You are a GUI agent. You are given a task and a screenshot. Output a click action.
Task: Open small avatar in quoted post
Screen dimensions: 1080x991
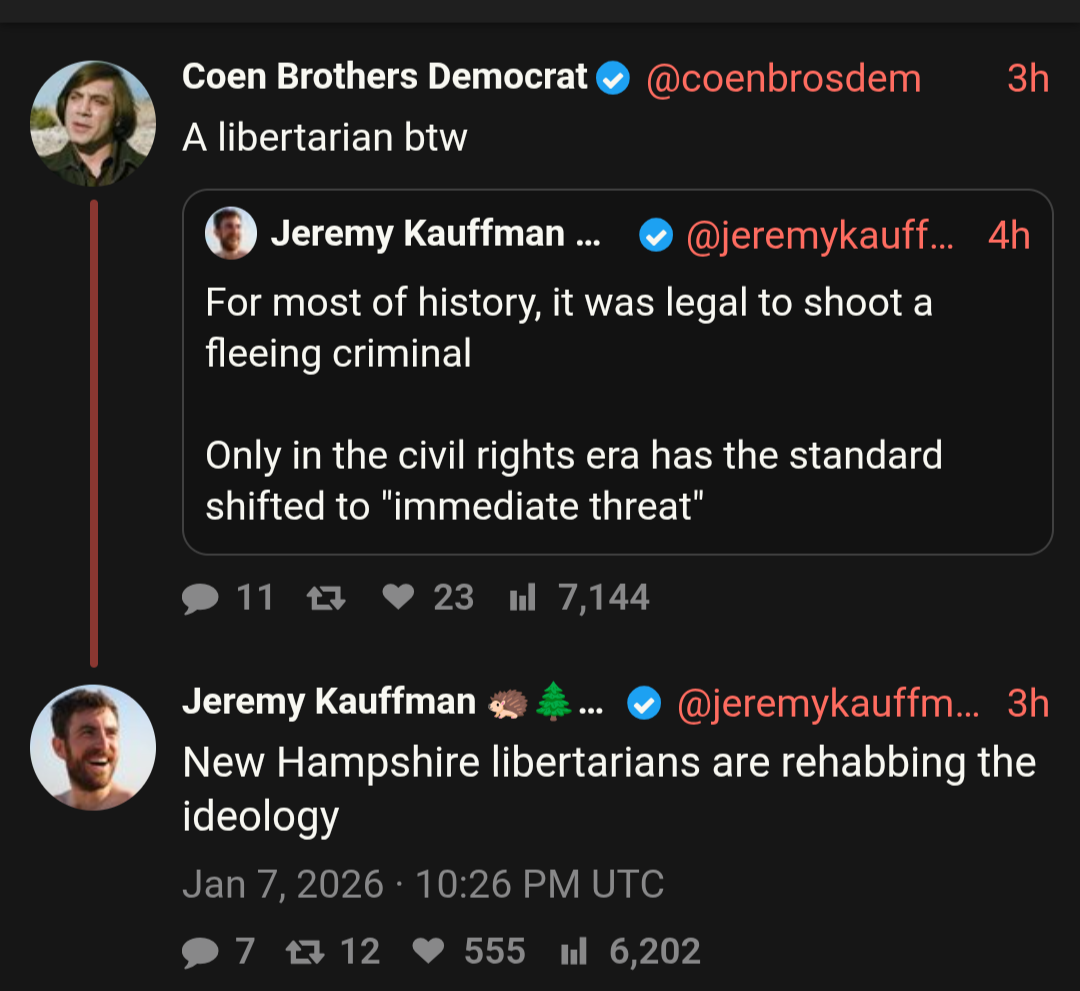pos(231,235)
